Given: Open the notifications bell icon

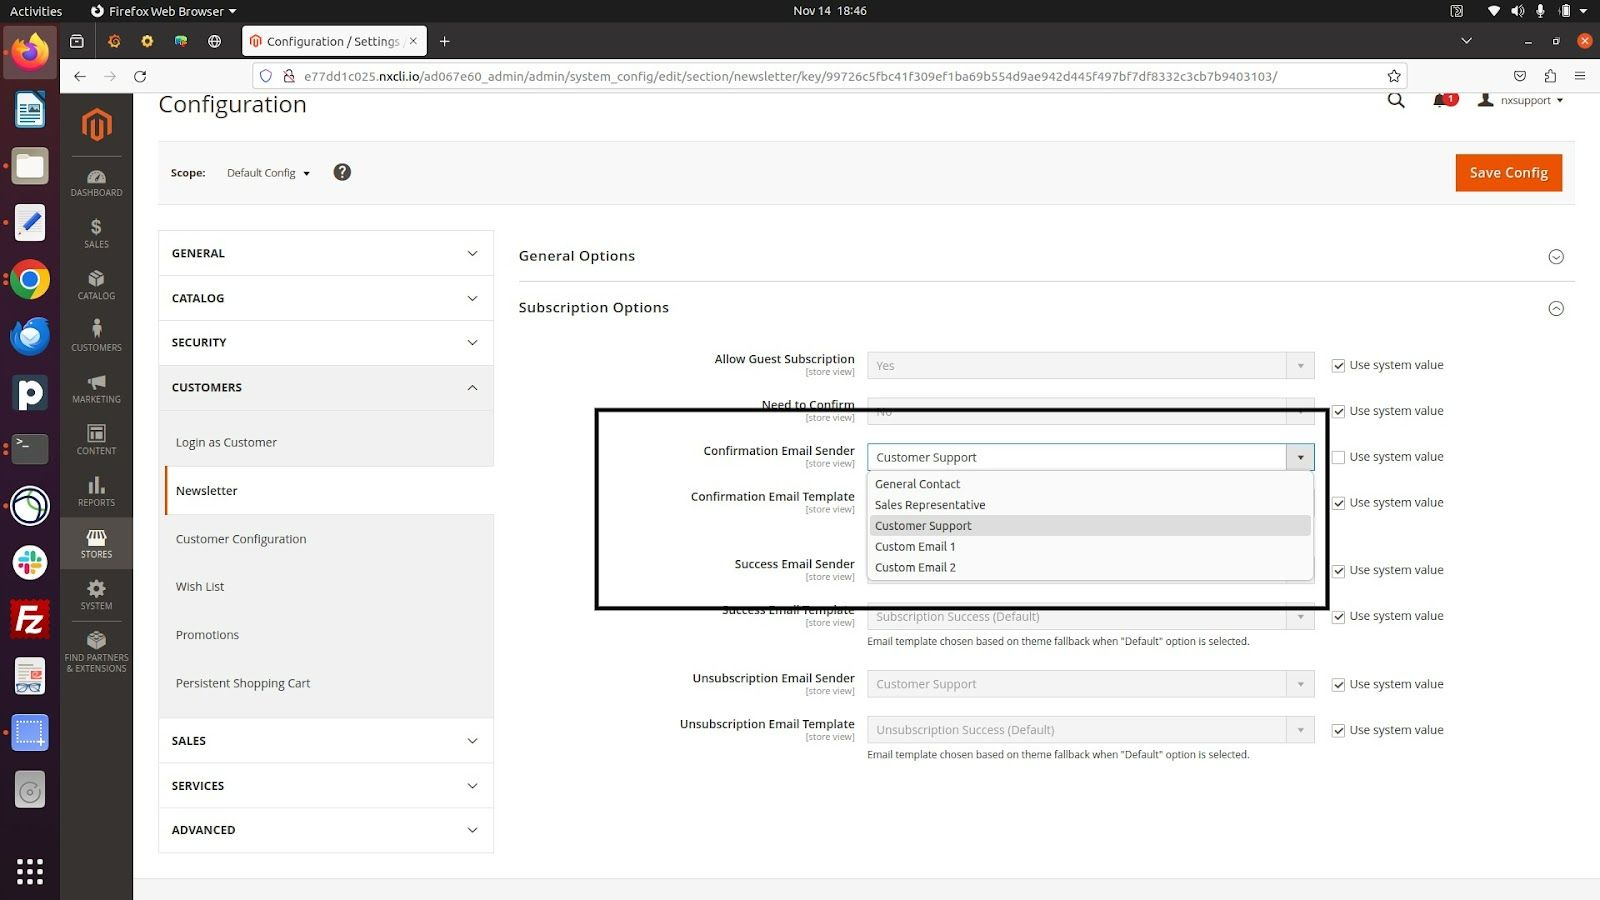Looking at the screenshot, I should click(1440, 100).
